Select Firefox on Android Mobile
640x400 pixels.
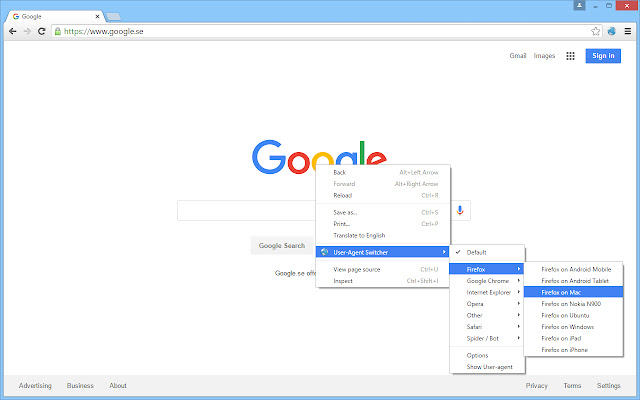coord(573,269)
